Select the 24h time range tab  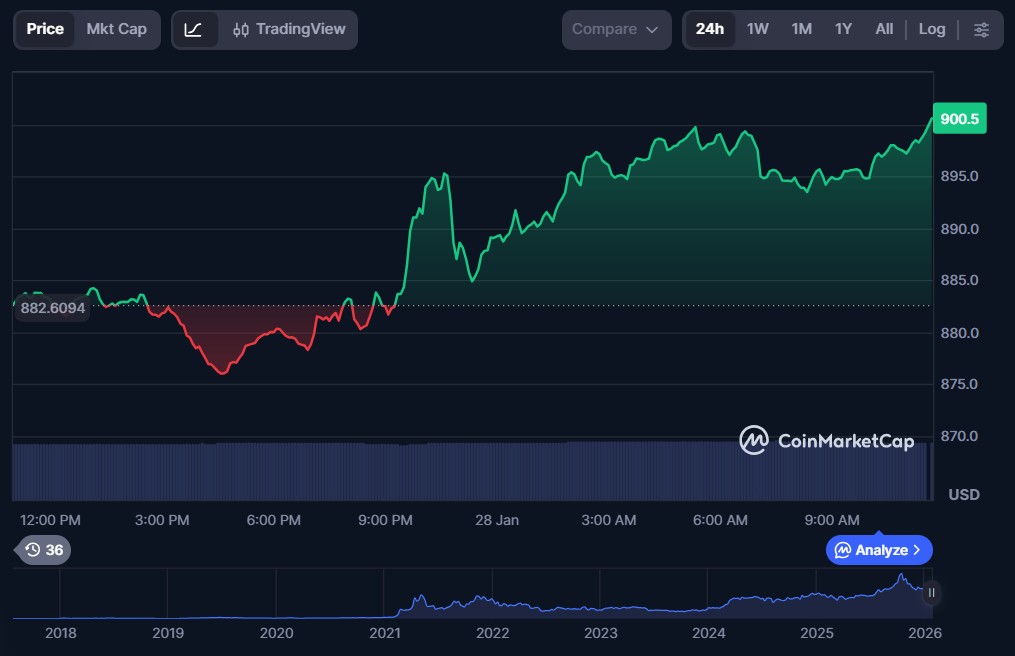click(x=709, y=30)
